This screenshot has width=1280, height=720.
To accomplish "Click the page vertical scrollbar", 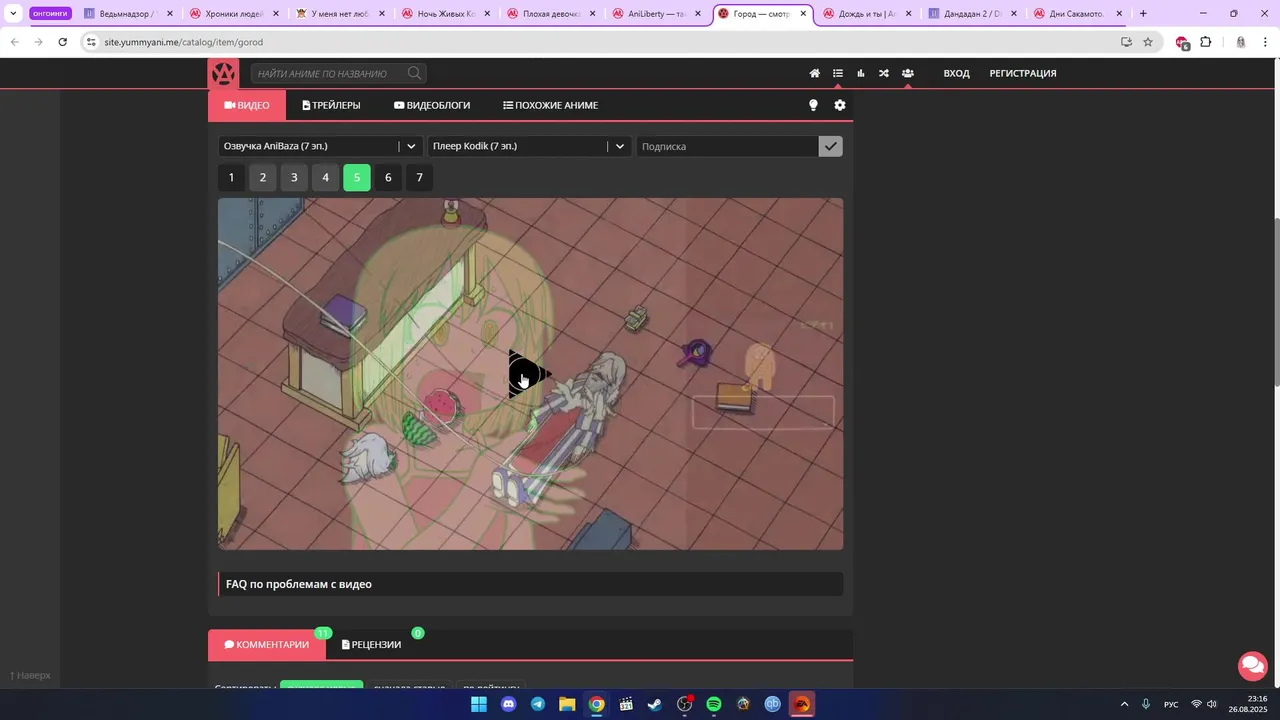I will click(1275, 300).
